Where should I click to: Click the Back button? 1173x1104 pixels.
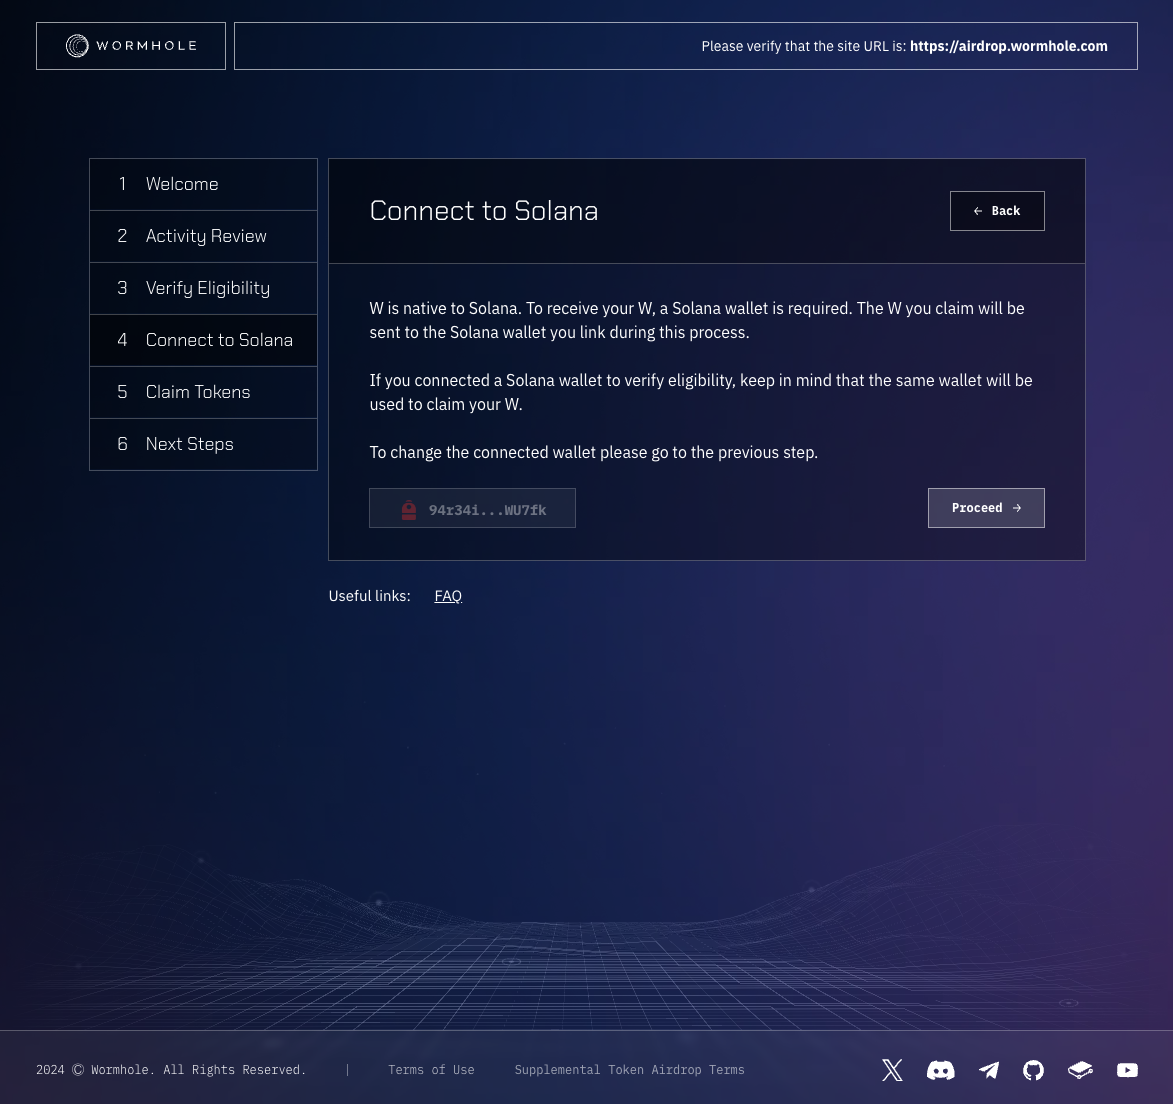click(x=997, y=211)
